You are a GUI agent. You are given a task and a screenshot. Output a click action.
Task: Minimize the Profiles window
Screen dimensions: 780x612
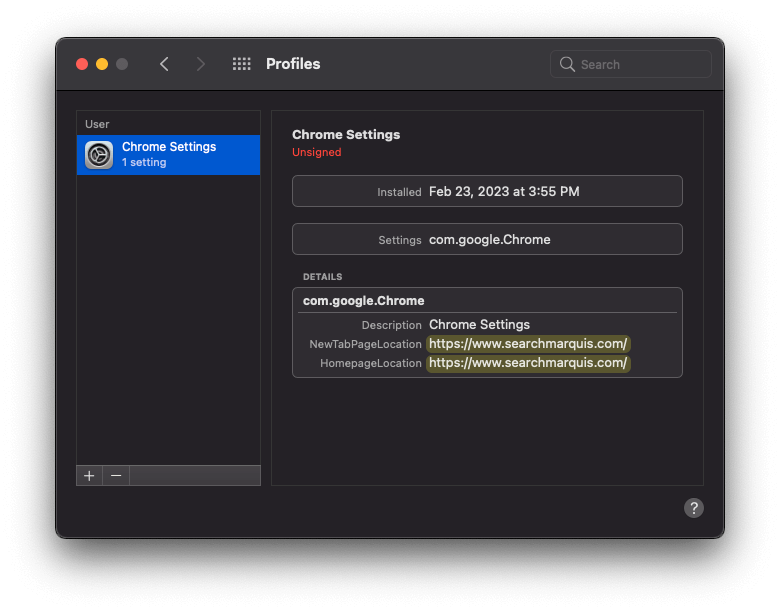(x=102, y=64)
